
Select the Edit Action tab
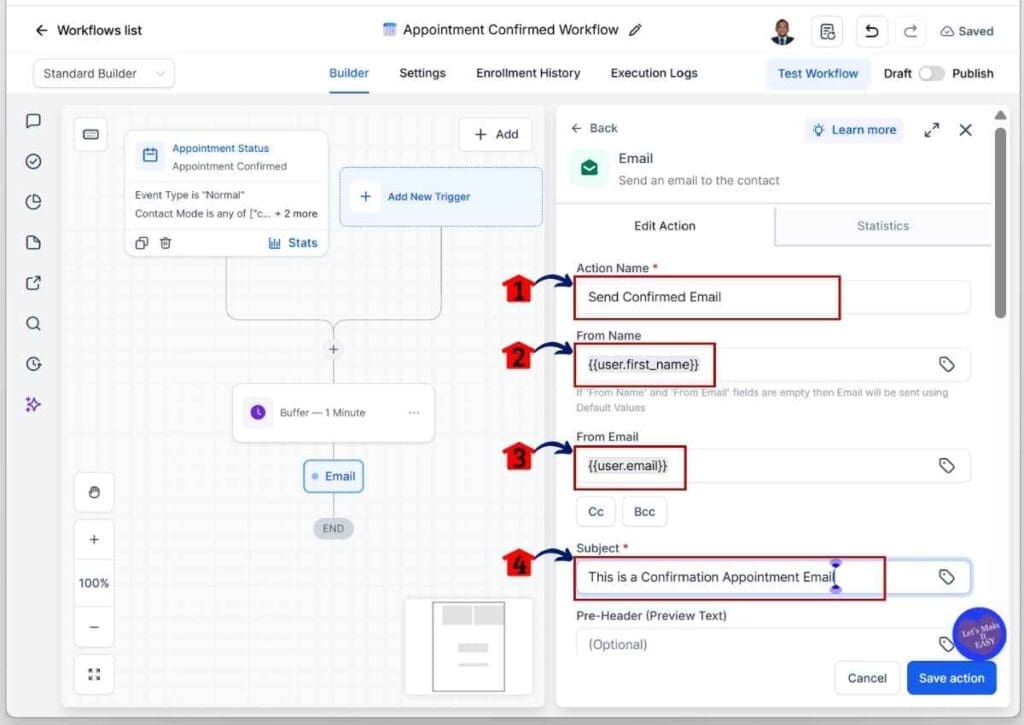pos(665,226)
